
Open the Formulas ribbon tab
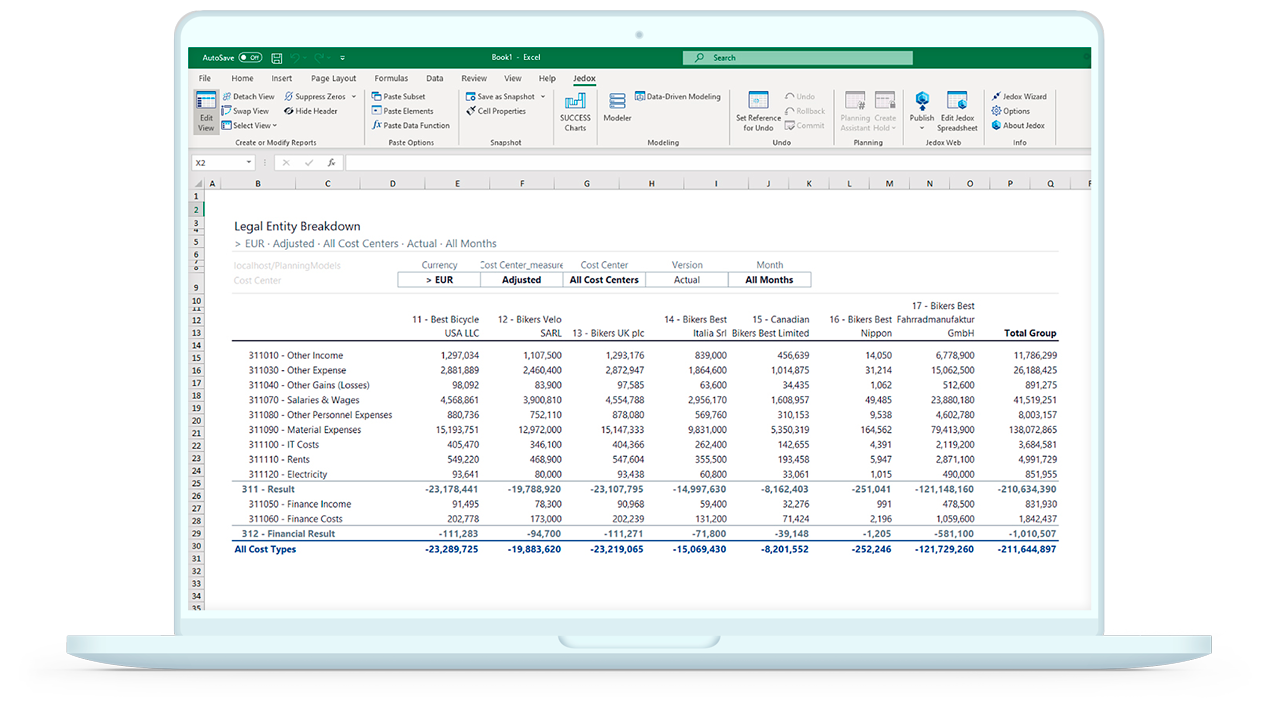pos(391,78)
